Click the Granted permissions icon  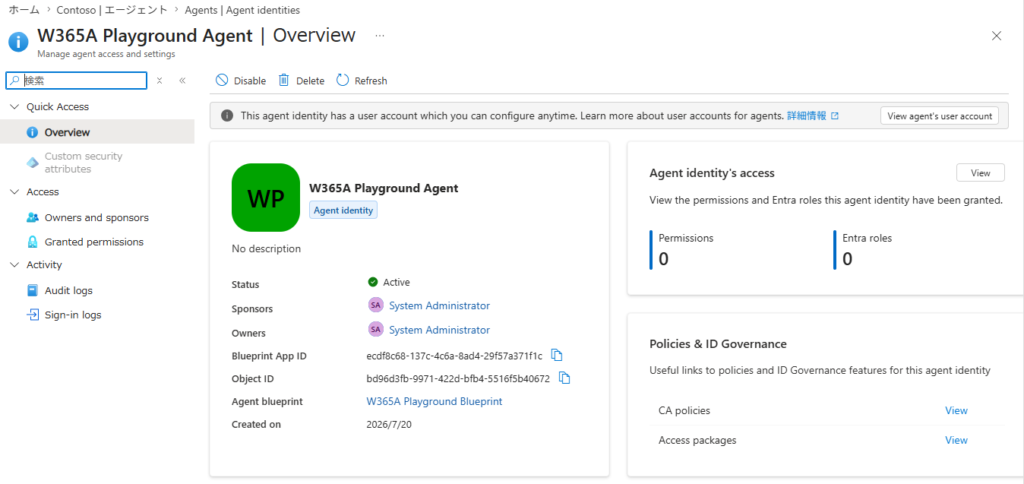pos(33,242)
